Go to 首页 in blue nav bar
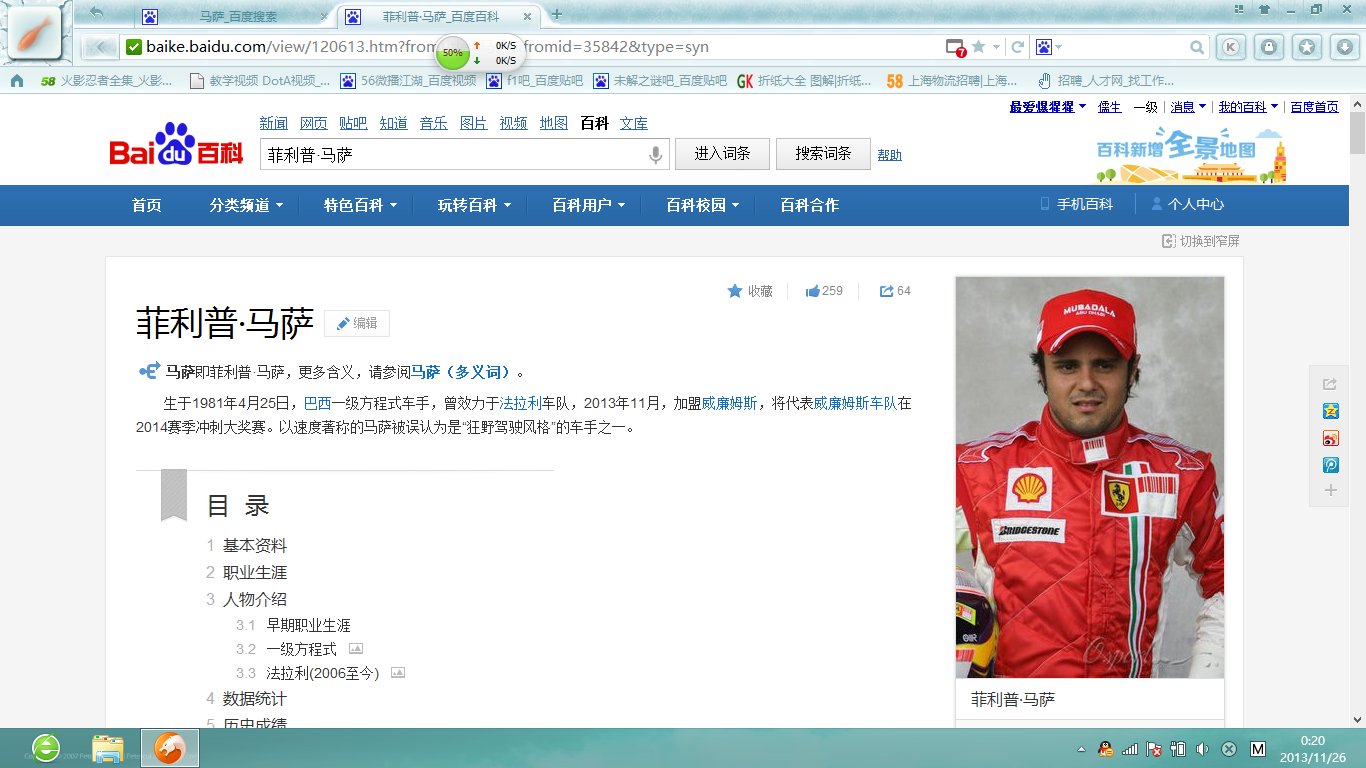The width and height of the screenshot is (1366, 768). pyautogui.click(x=147, y=205)
